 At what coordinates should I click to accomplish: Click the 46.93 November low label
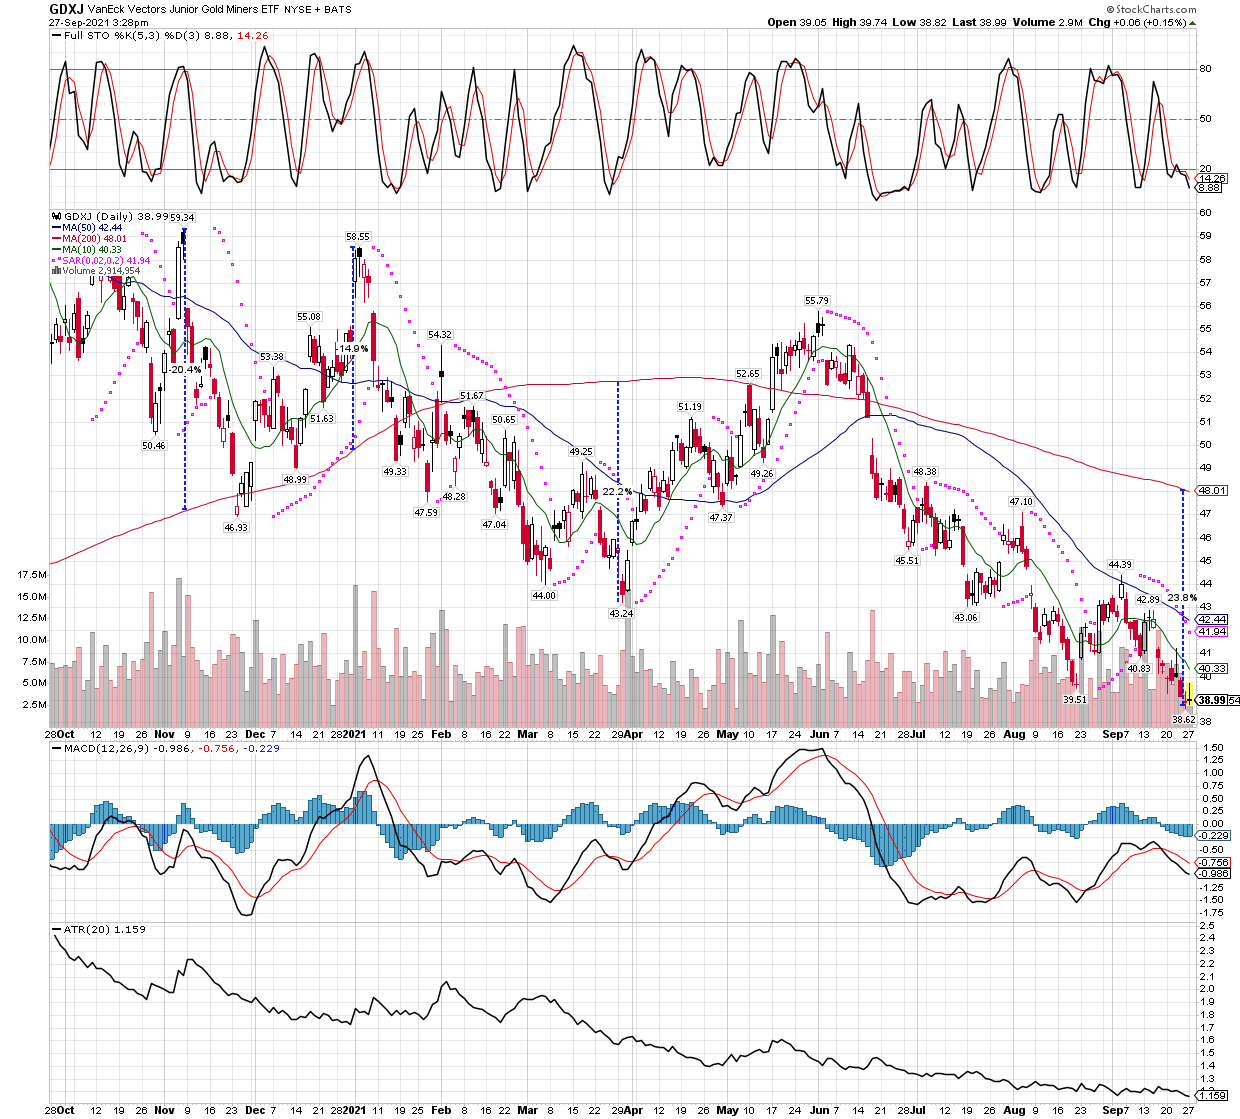[x=236, y=527]
